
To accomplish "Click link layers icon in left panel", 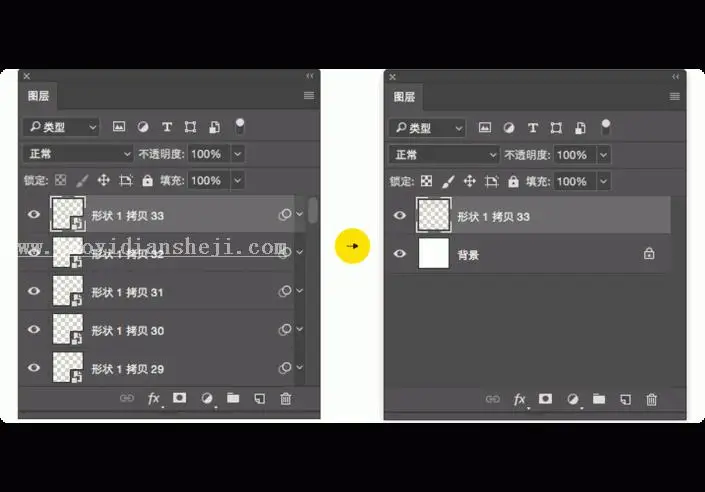I will click(x=127, y=398).
